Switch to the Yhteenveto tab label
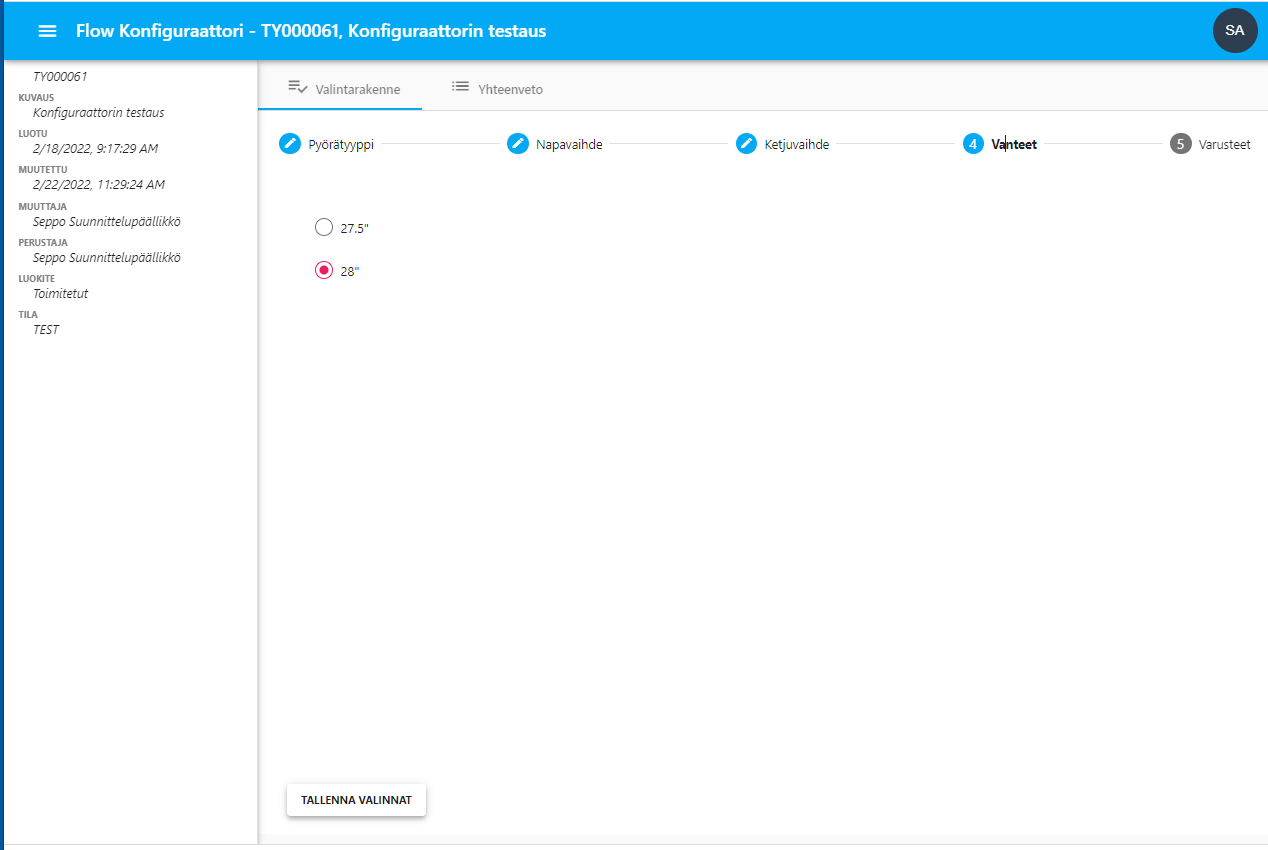This screenshot has height=850, width=1268. (511, 89)
